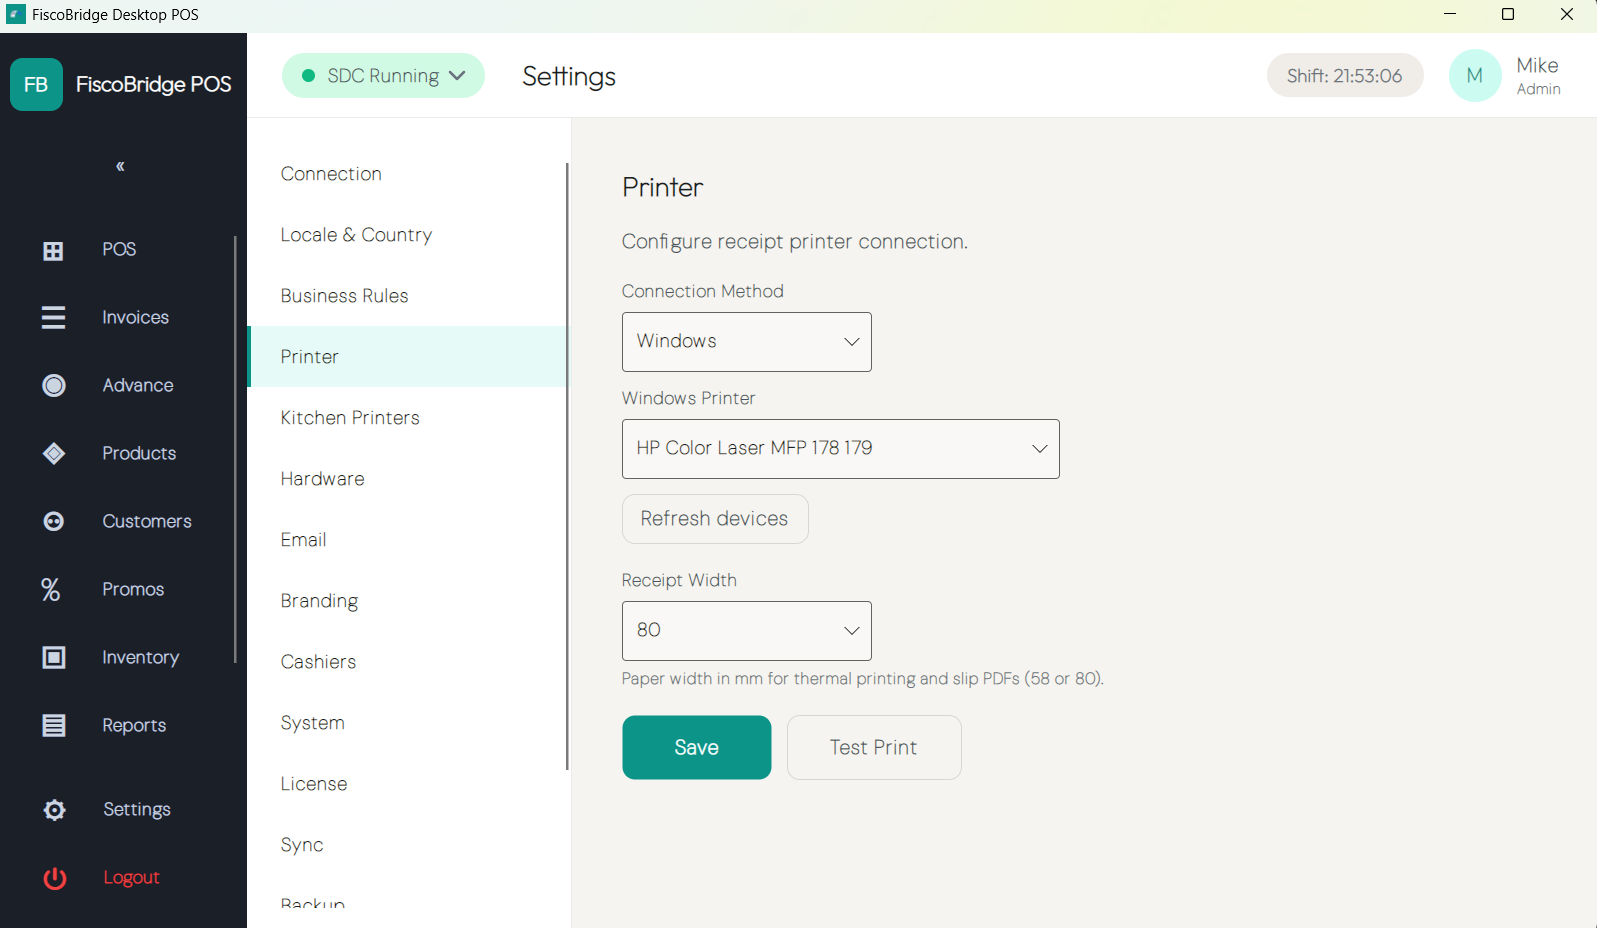
Task: Click the Advance circle icon
Action: click(54, 385)
